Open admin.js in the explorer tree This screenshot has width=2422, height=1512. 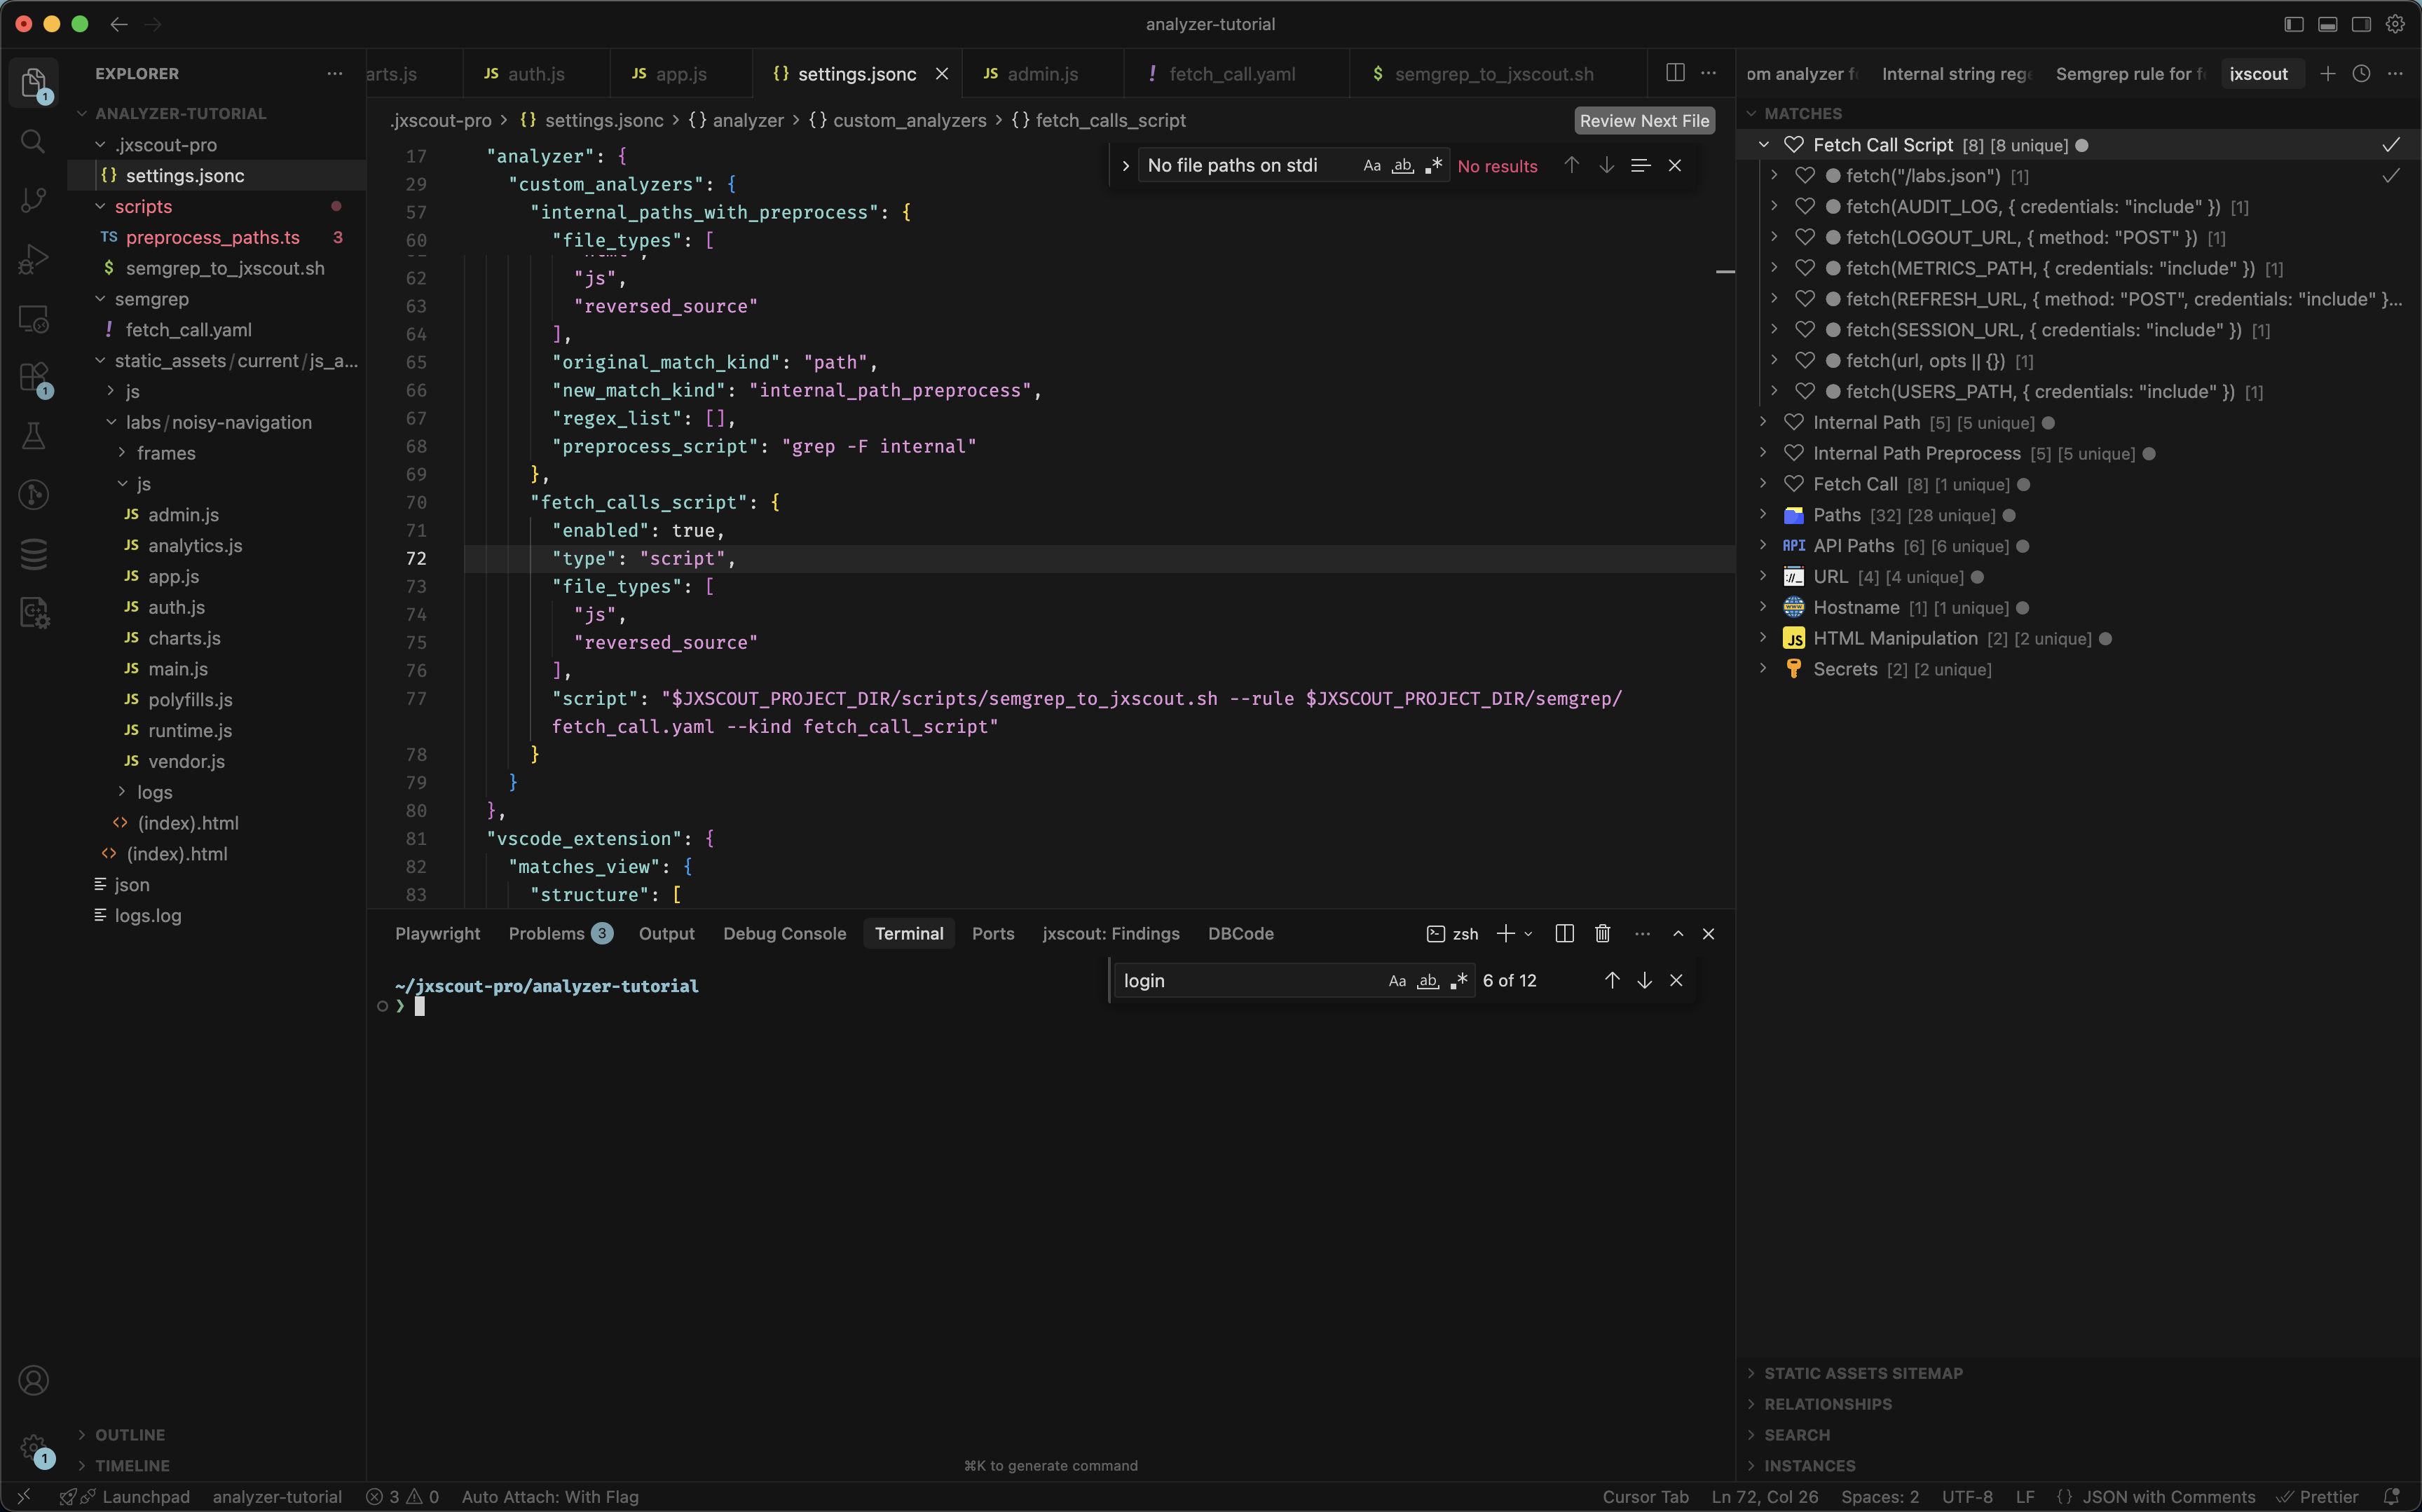(183, 514)
